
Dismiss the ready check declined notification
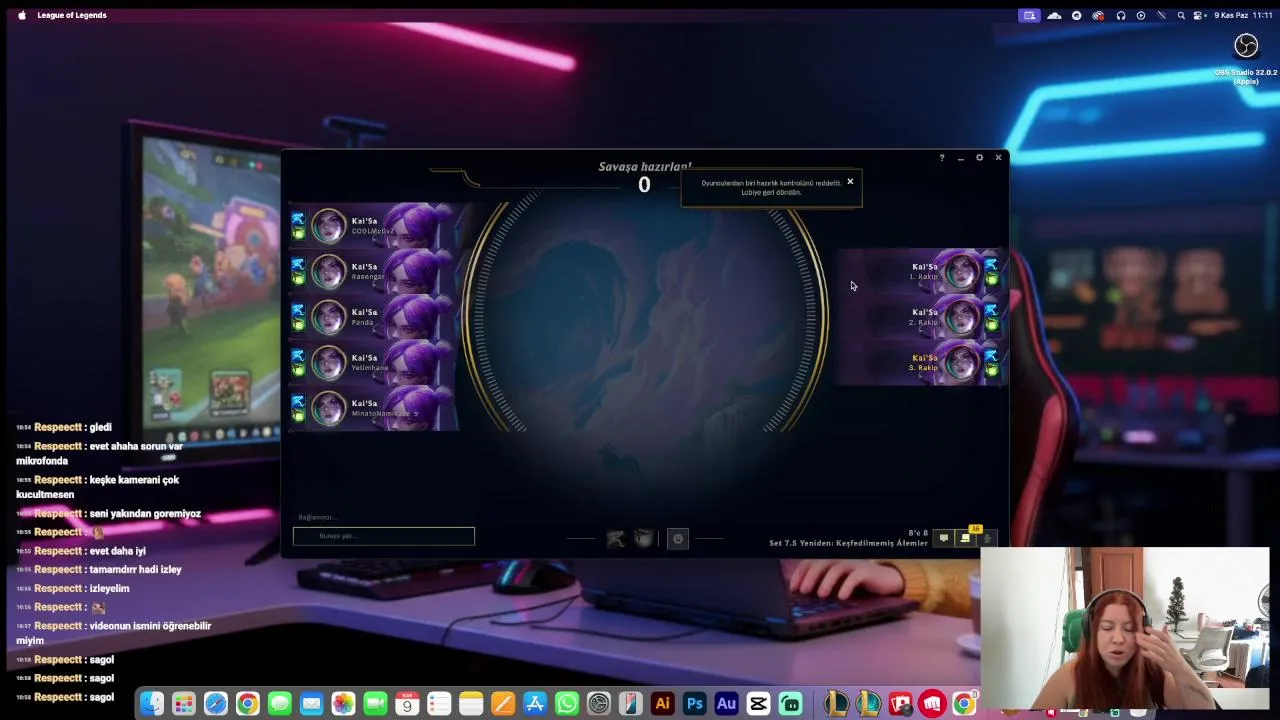tap(850, 182)
